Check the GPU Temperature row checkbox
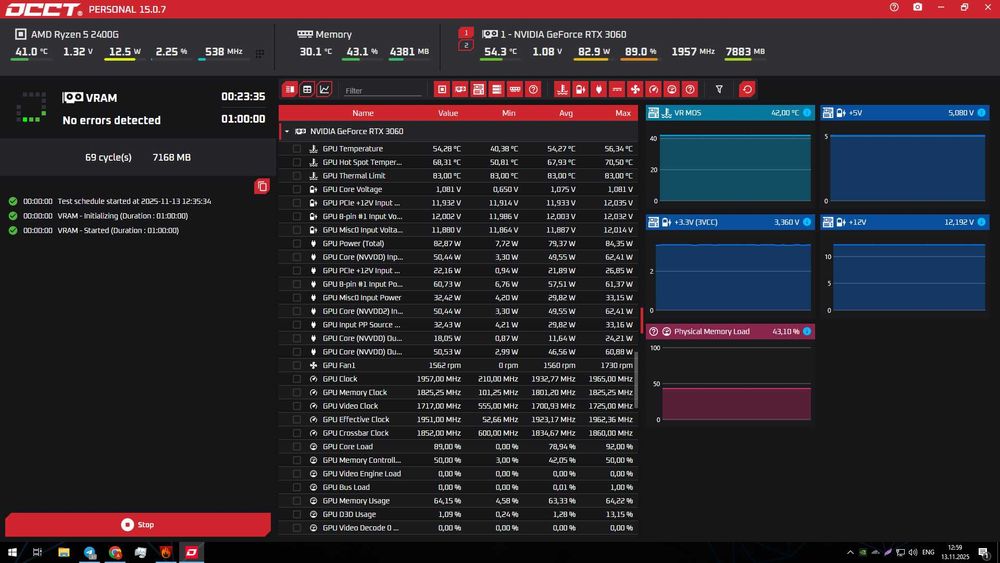Screen dimensions: 1000x563 [x=297, y=149]
